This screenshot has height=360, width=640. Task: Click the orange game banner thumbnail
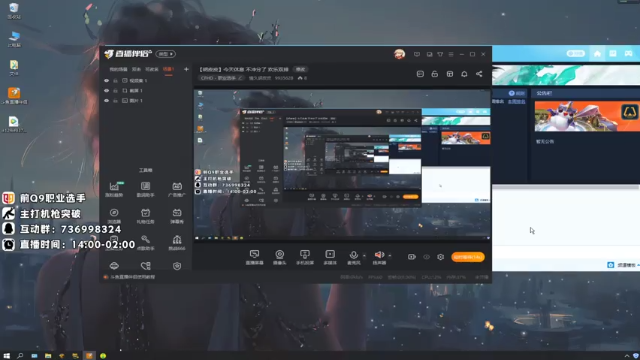click(587, 116)
